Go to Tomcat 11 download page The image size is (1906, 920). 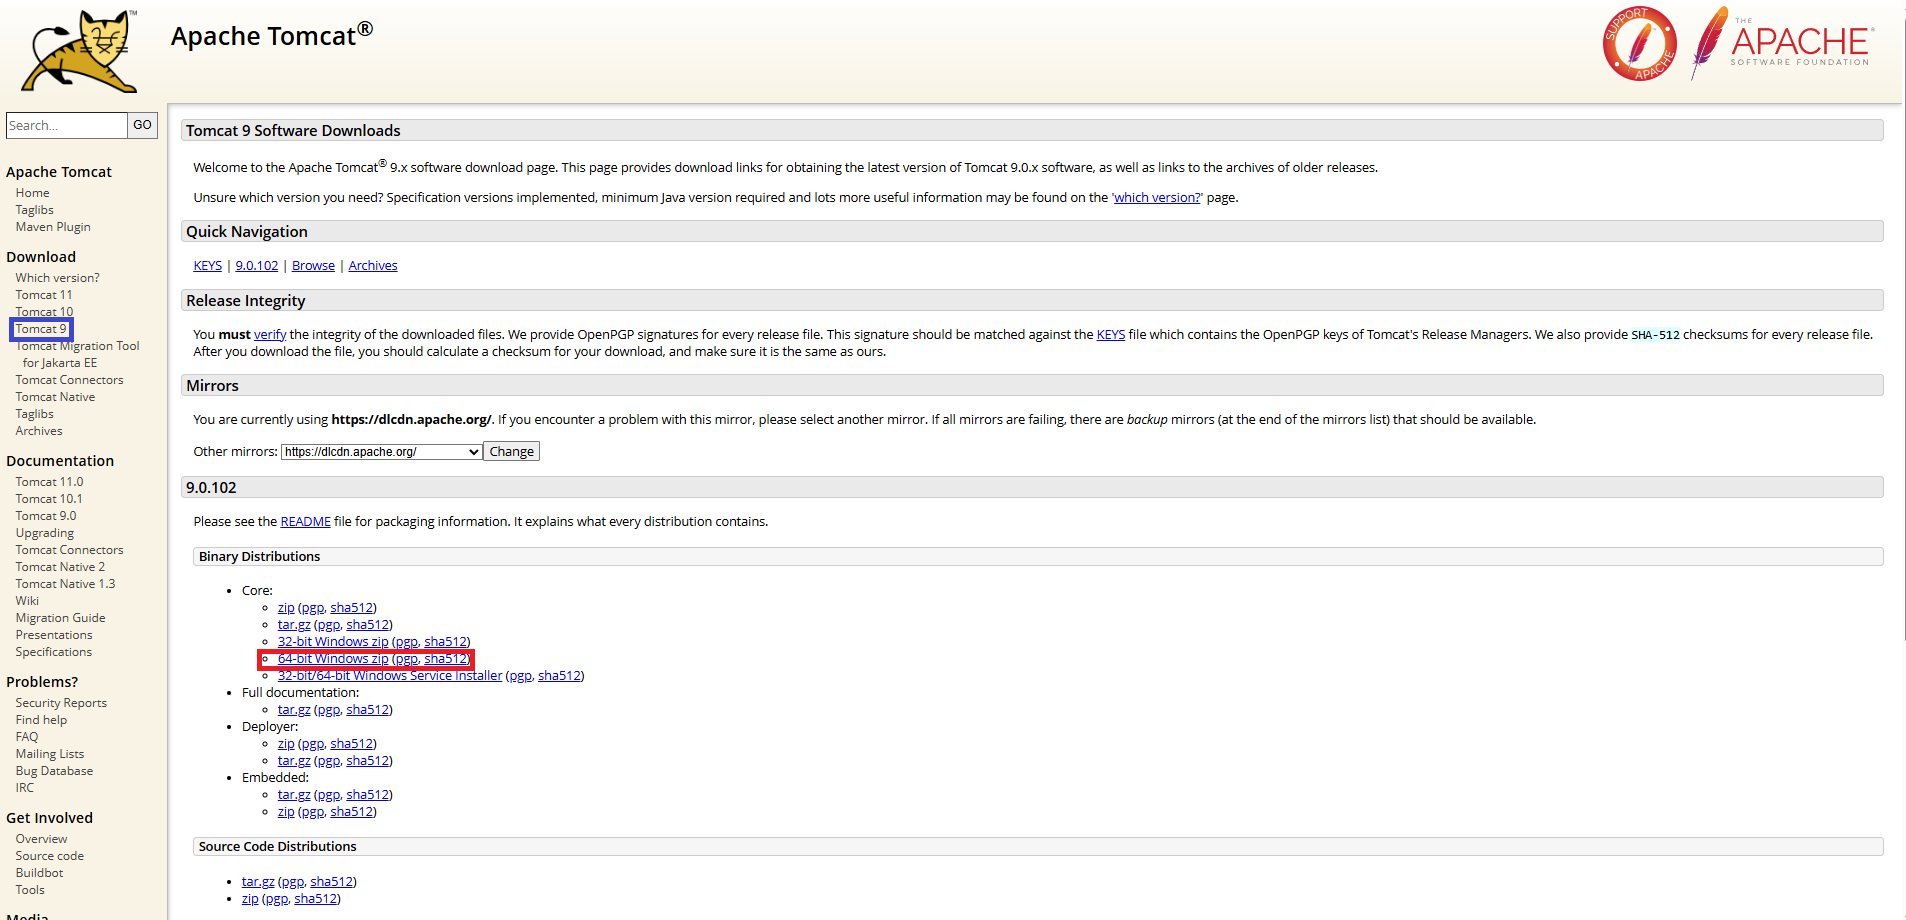coord(44,295)
